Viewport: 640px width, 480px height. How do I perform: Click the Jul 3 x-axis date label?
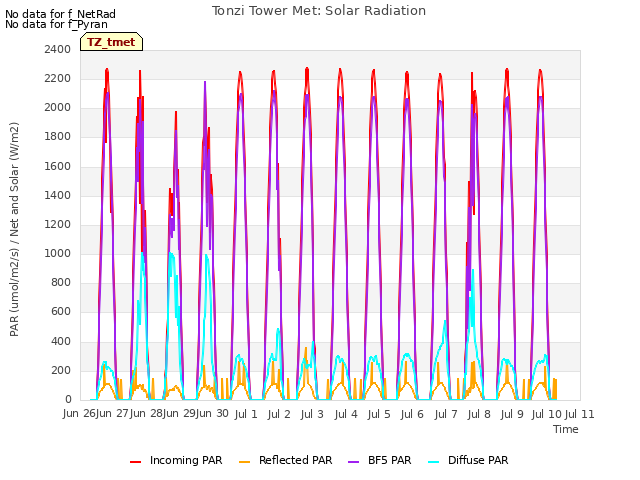[312, 414]
